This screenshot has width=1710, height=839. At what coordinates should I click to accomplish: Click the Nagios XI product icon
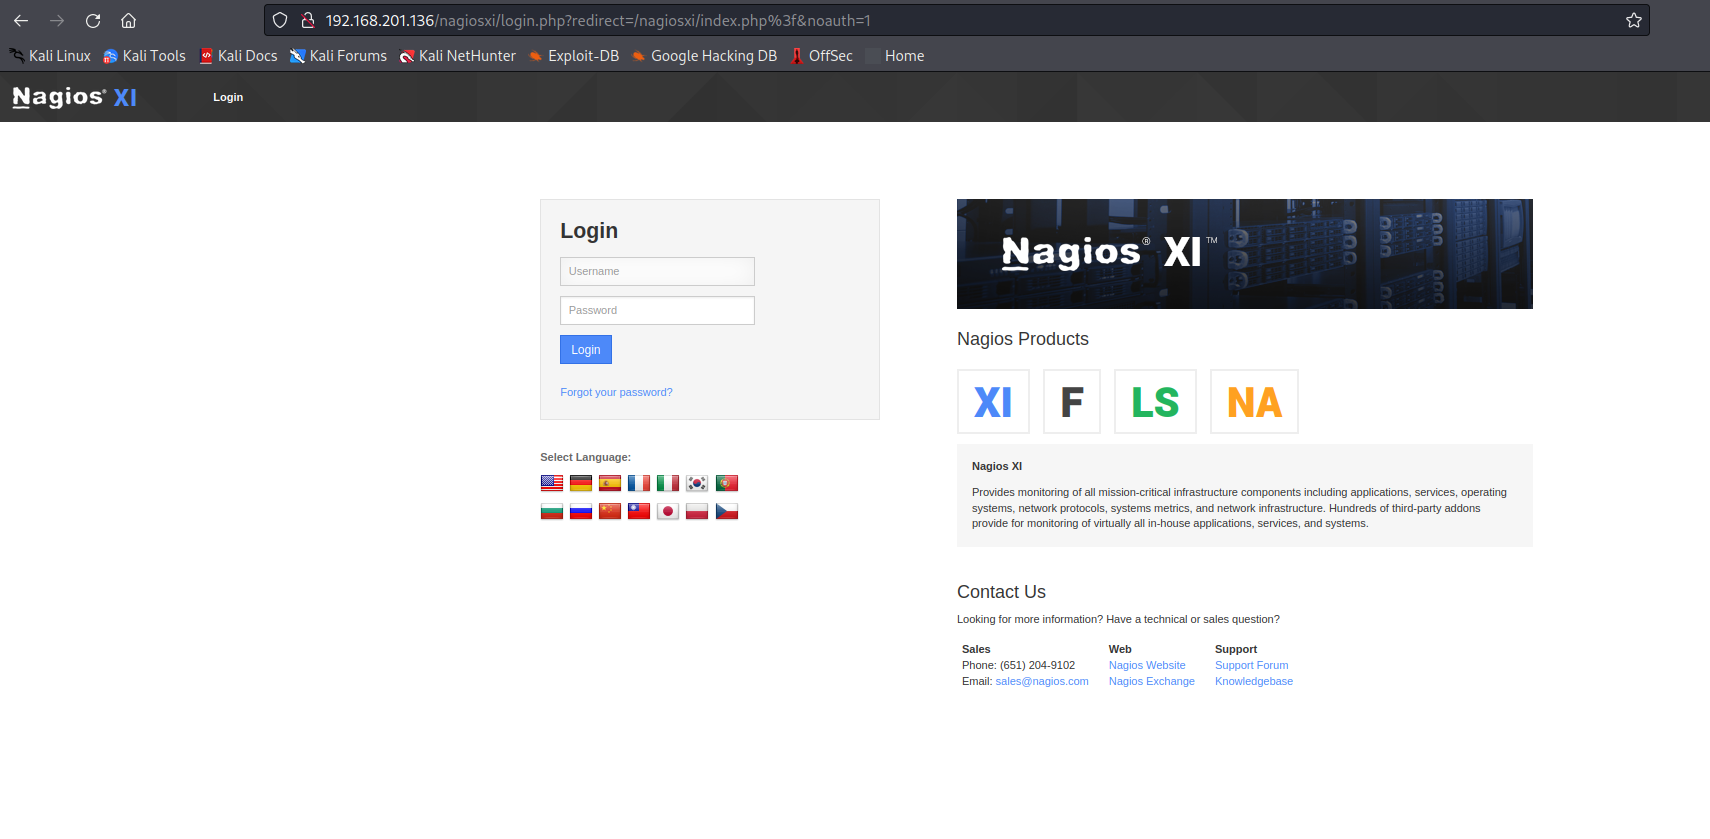[993, 402]
